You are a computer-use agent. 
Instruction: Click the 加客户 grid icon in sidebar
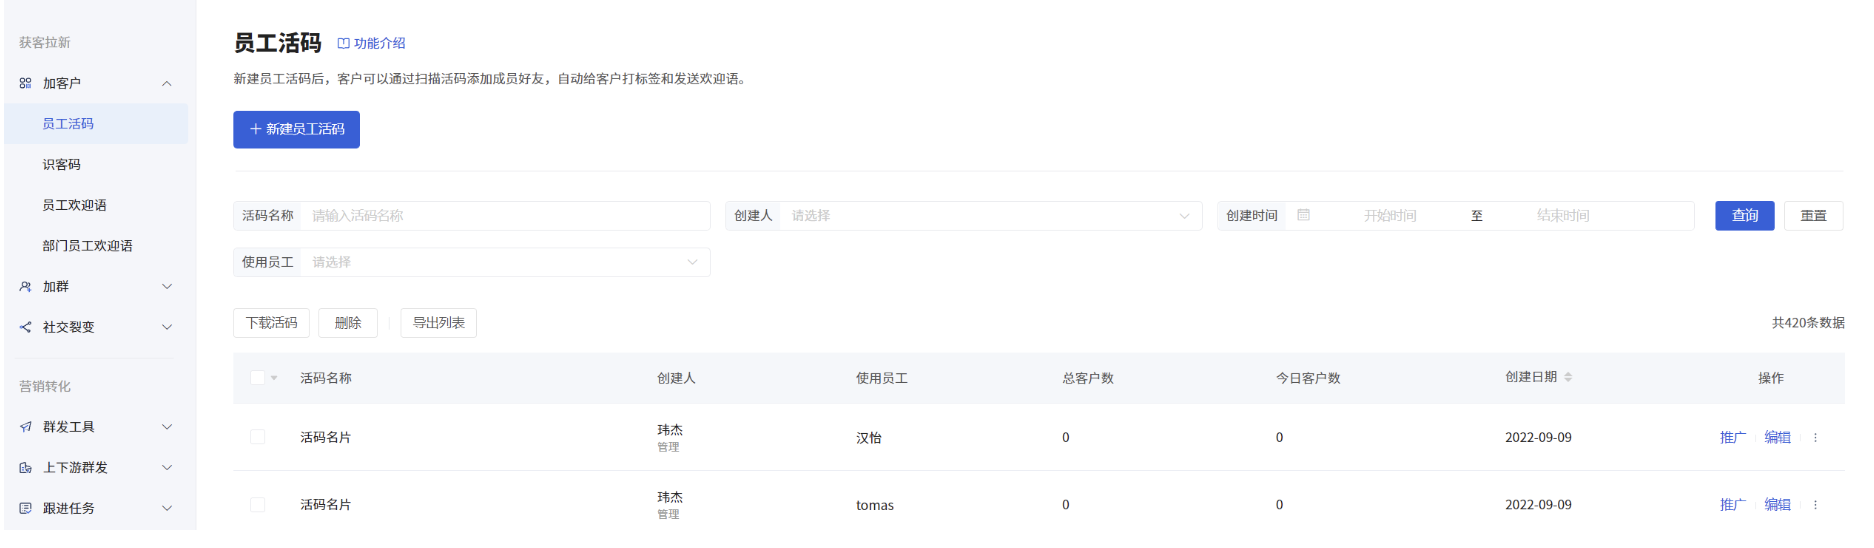pyautogui.click(x=25, y=83)
